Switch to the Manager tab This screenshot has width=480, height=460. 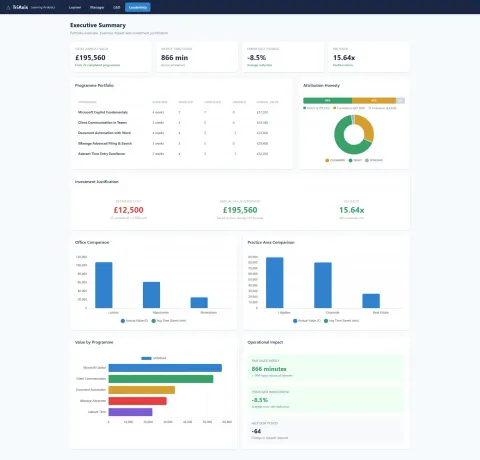click(x=97, y=7)
